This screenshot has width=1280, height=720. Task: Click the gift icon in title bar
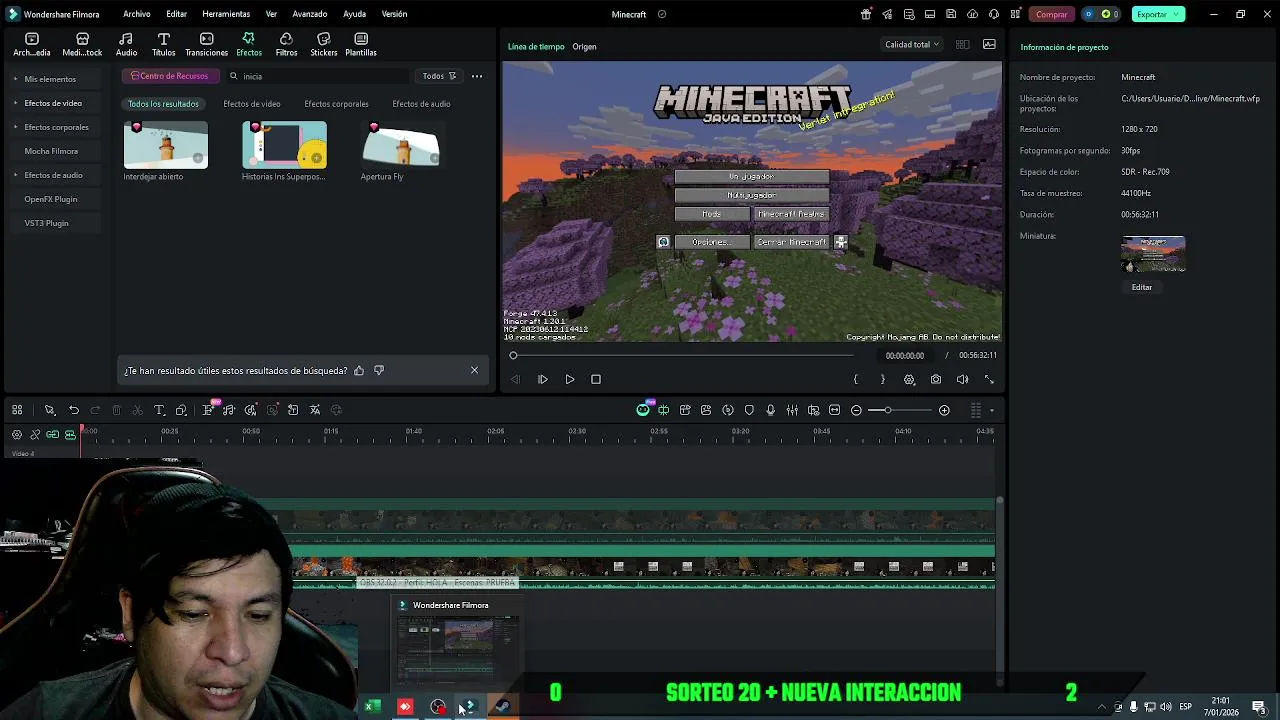pyautogui.click(x=866, y=14)
